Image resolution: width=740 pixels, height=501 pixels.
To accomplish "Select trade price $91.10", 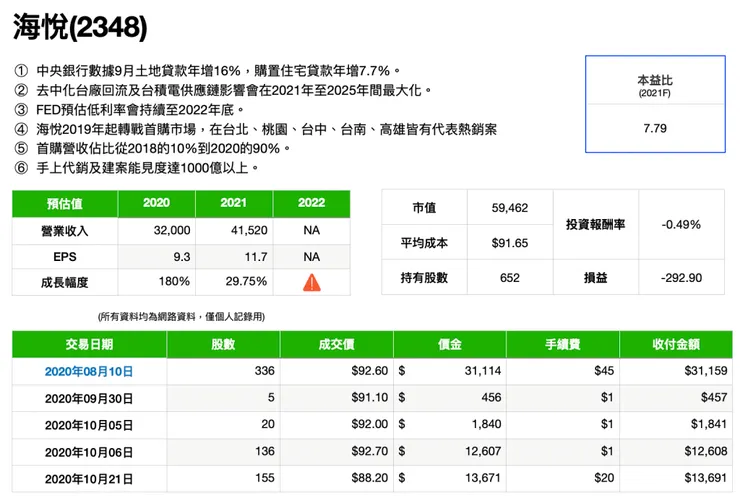I will [x=370, y=397].
